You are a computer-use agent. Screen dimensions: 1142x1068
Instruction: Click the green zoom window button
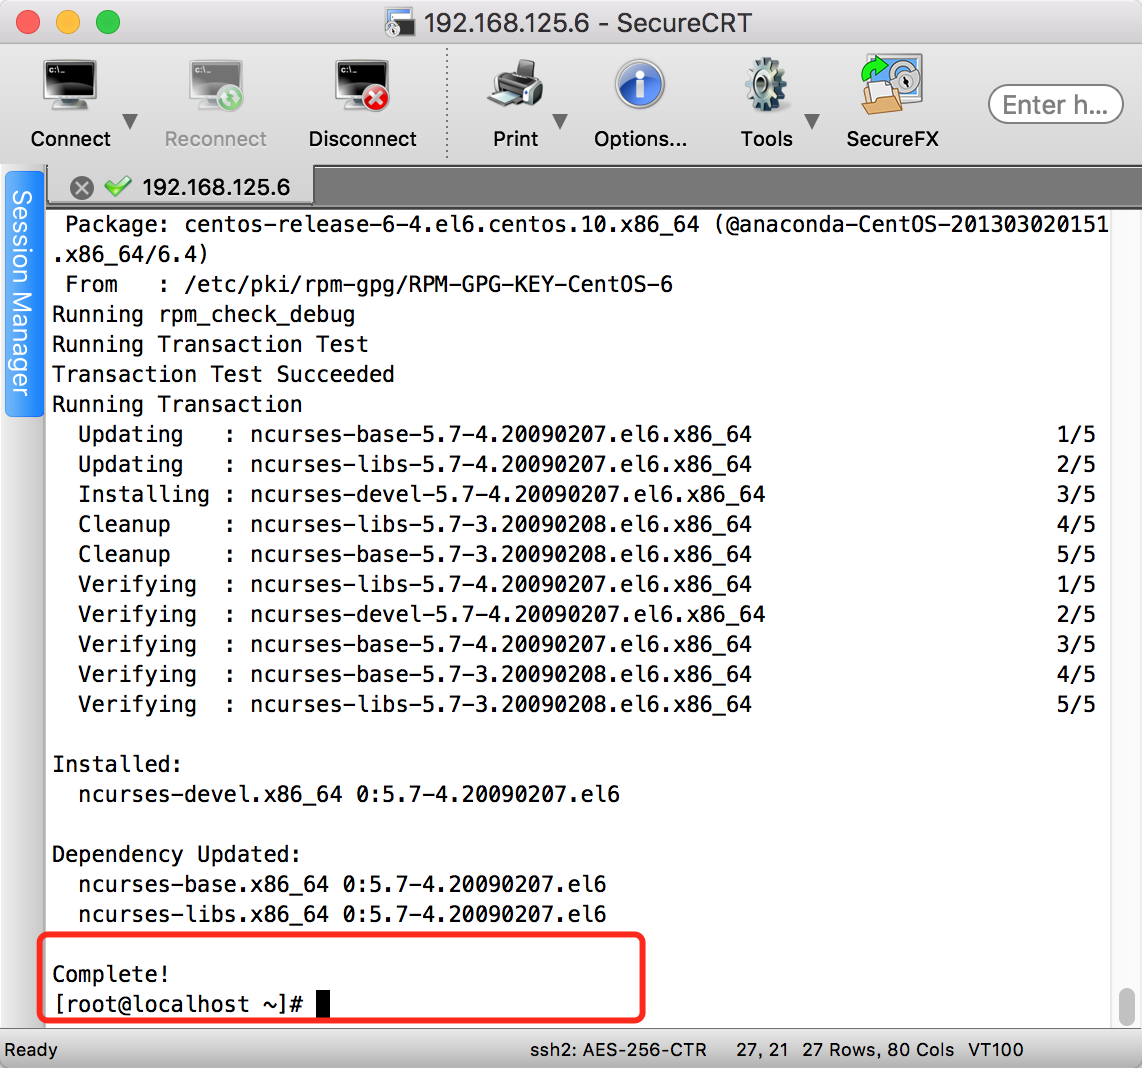point(108,22)
